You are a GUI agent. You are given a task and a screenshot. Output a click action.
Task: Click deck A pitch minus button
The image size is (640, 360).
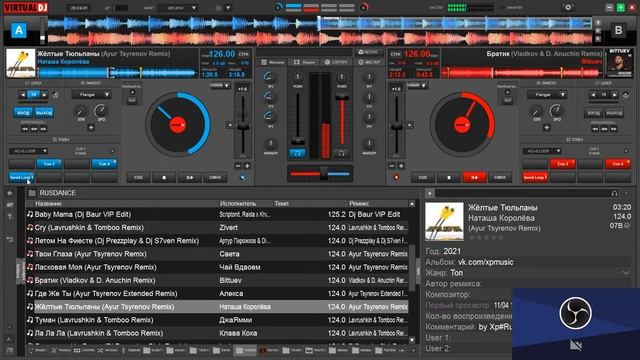(238, 166)
